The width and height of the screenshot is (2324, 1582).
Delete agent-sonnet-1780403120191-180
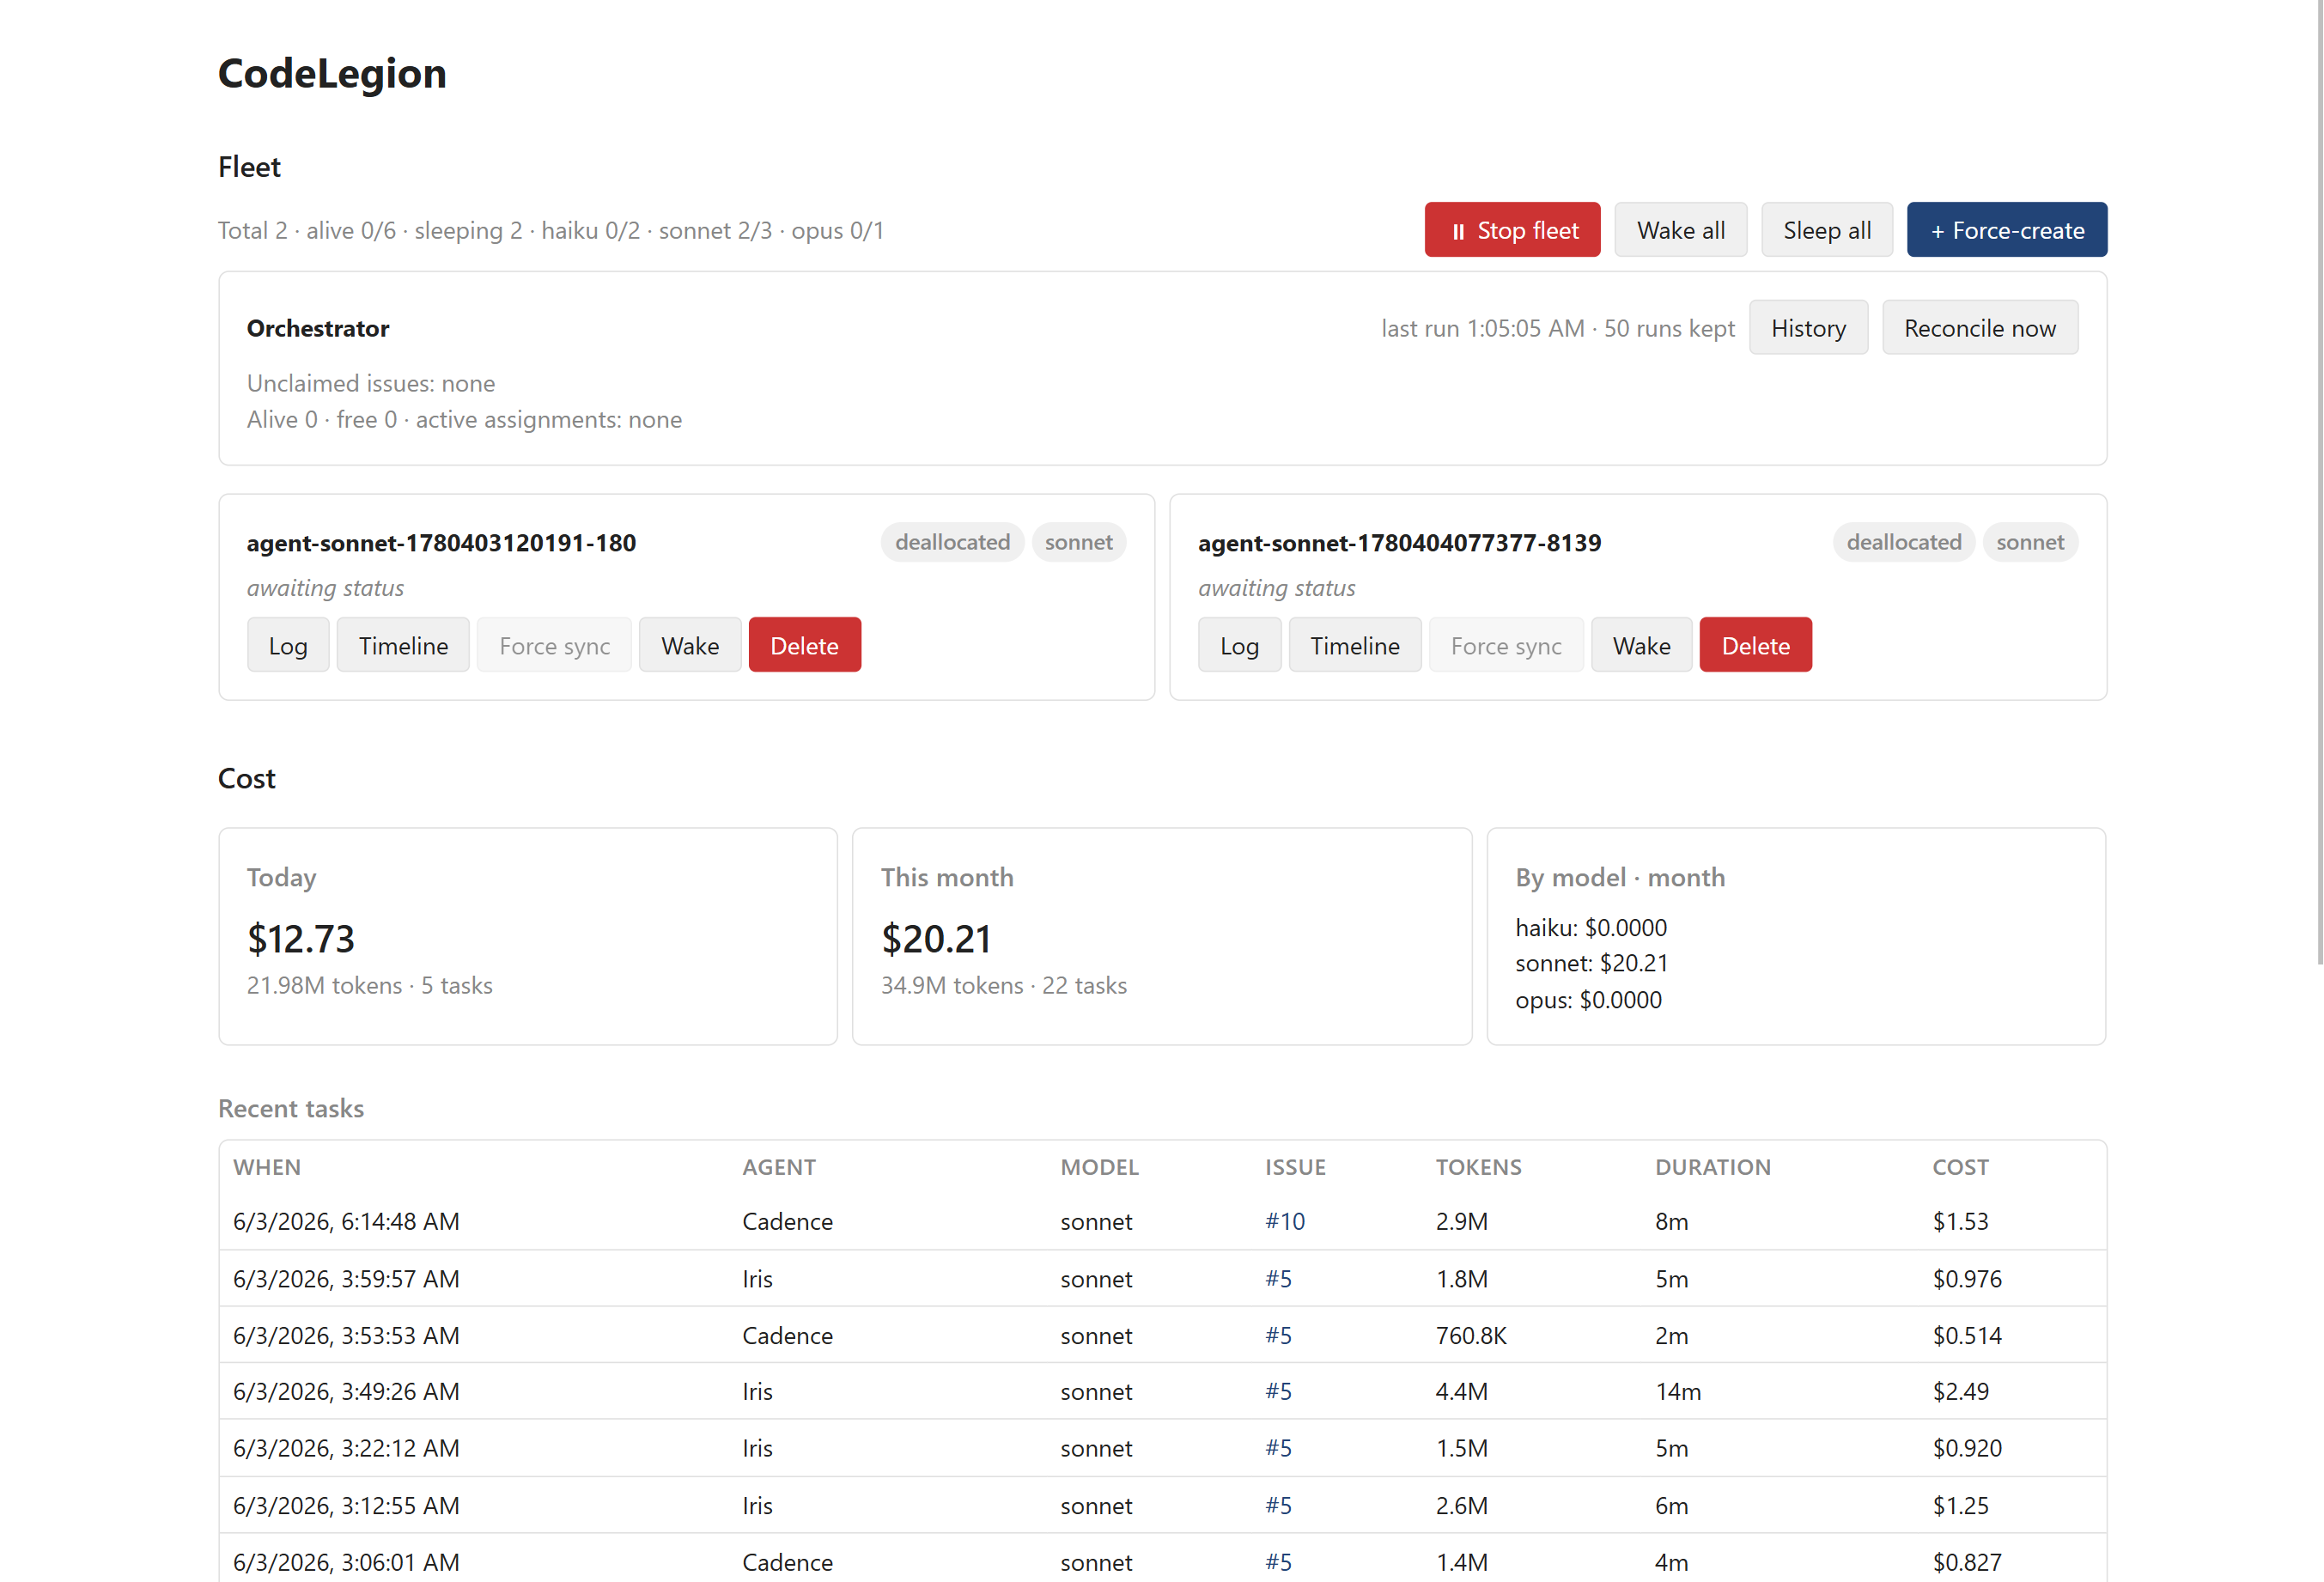coord(805,645)
